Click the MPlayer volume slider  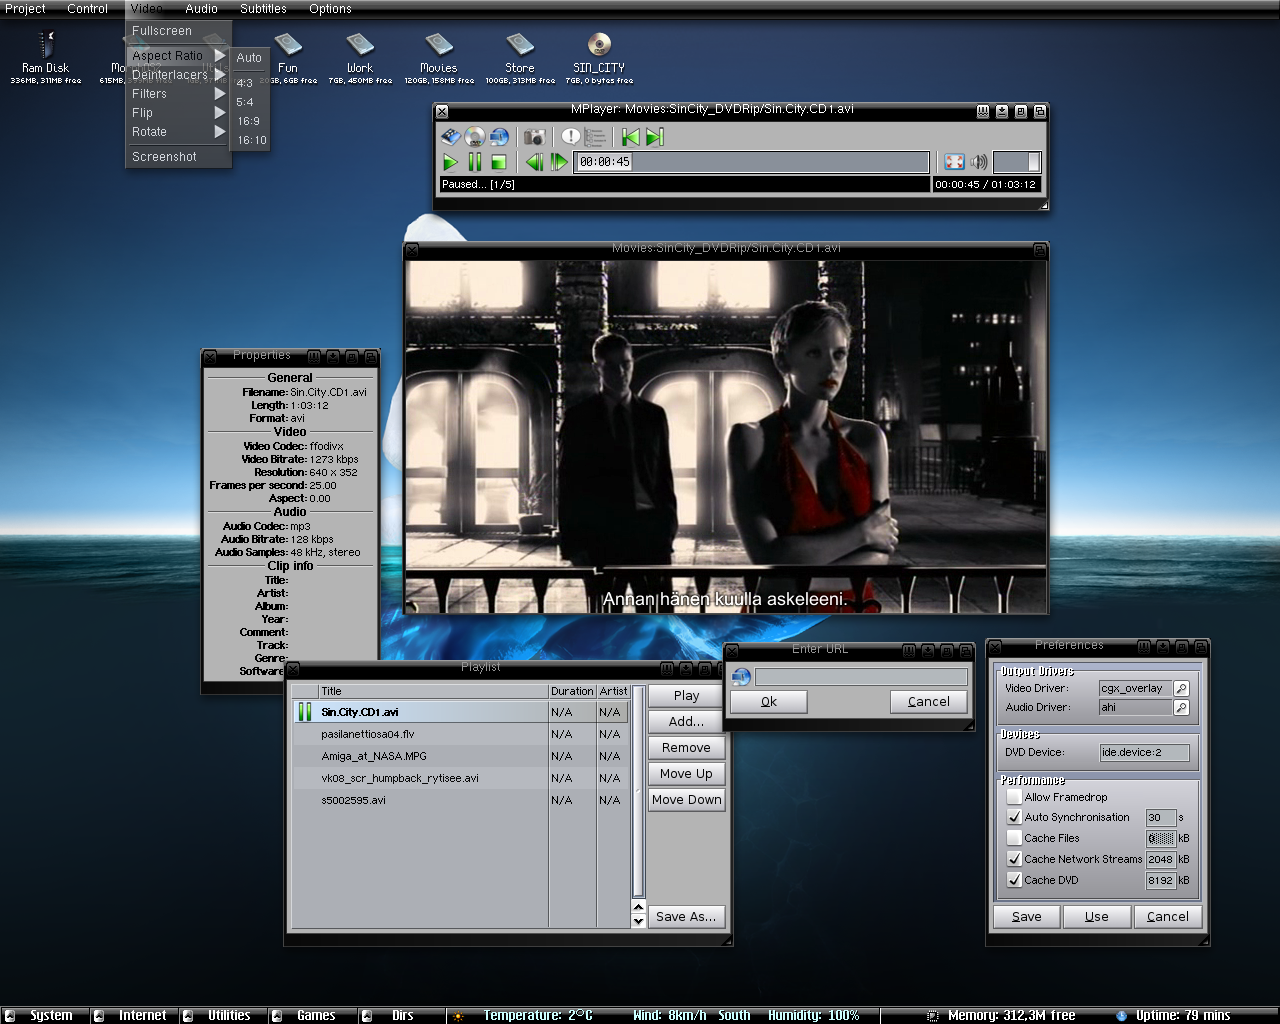coord(1017,162)
